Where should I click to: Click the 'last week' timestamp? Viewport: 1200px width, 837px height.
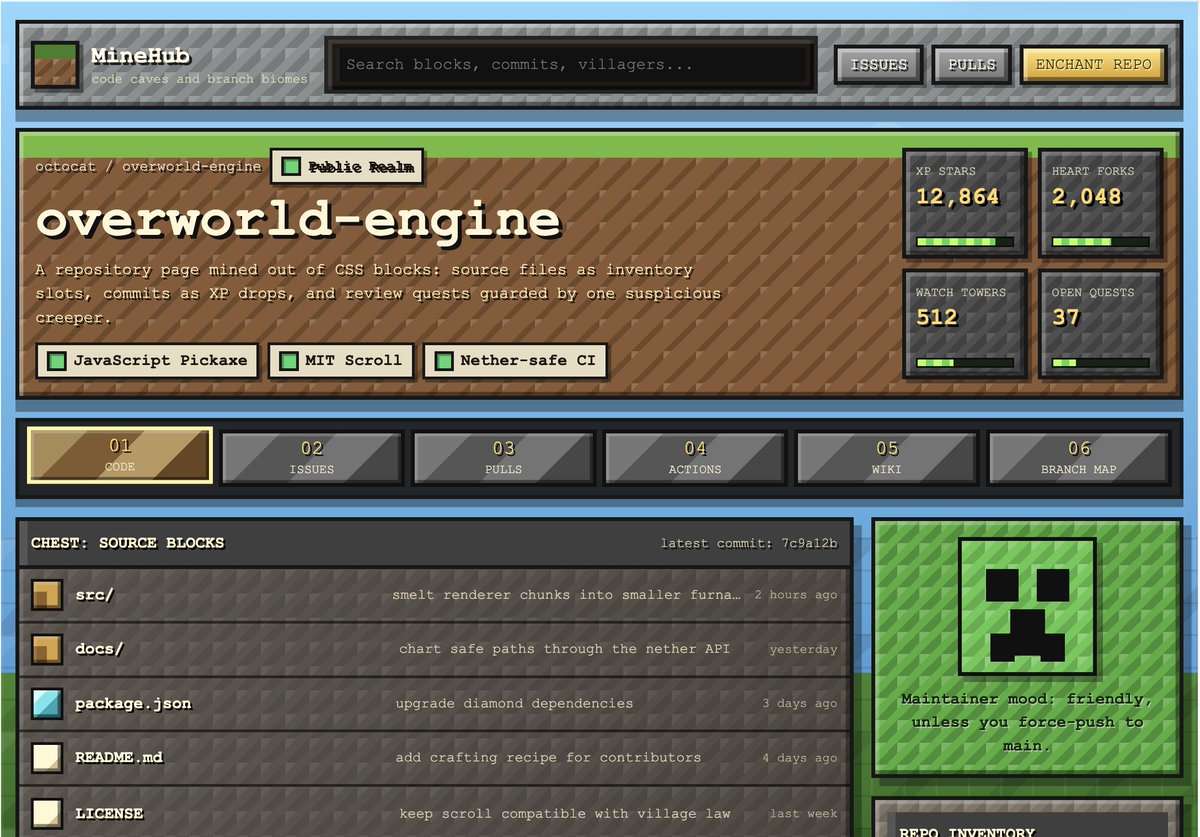(804, 813)
